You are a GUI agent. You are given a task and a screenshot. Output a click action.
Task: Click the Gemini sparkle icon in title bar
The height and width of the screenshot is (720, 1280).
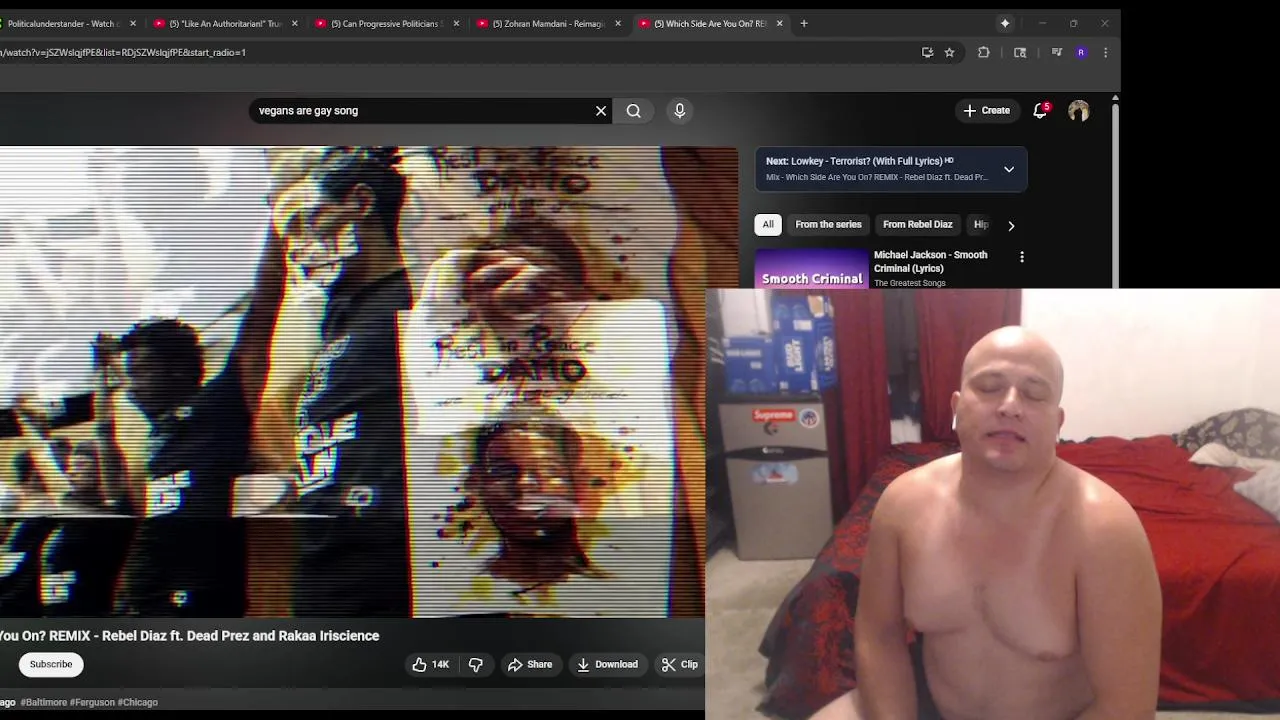1005,23
